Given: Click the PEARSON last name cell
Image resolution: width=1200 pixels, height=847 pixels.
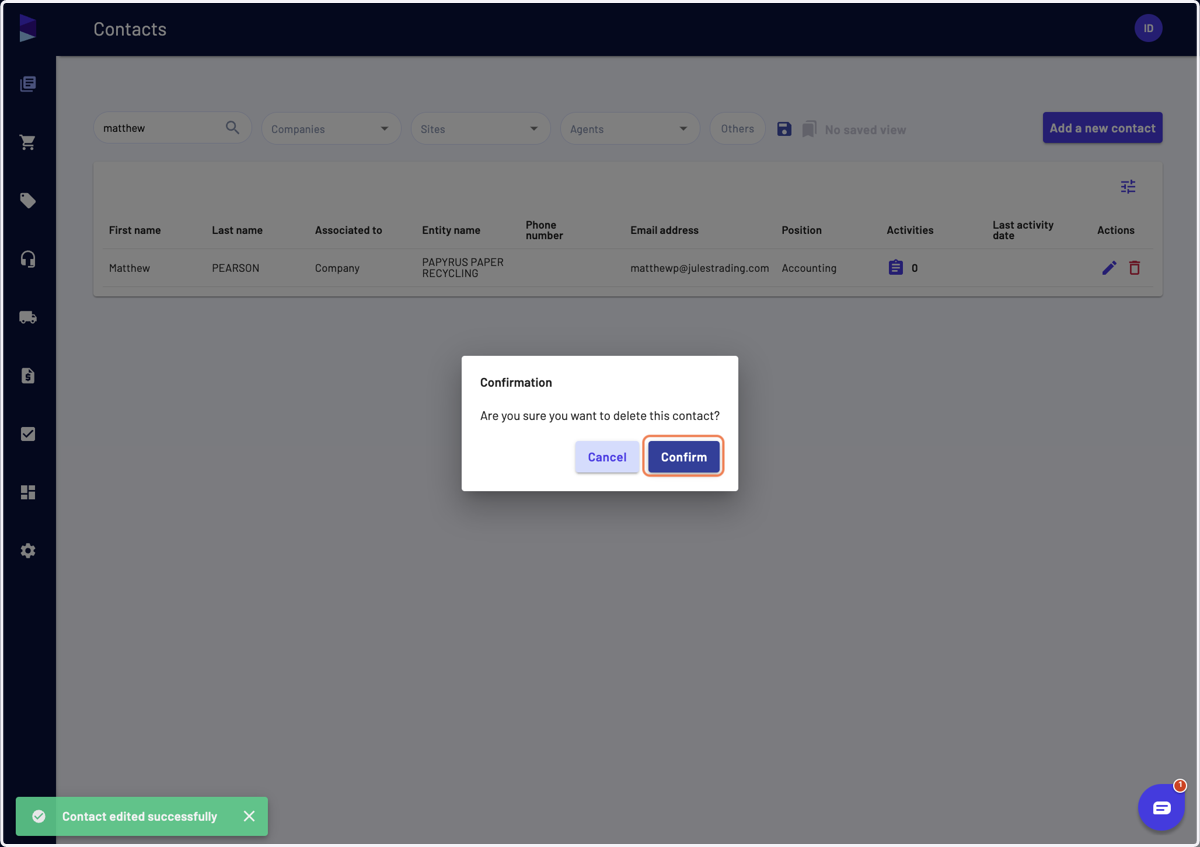Looking at the screenshot, I should coord(236,268).
